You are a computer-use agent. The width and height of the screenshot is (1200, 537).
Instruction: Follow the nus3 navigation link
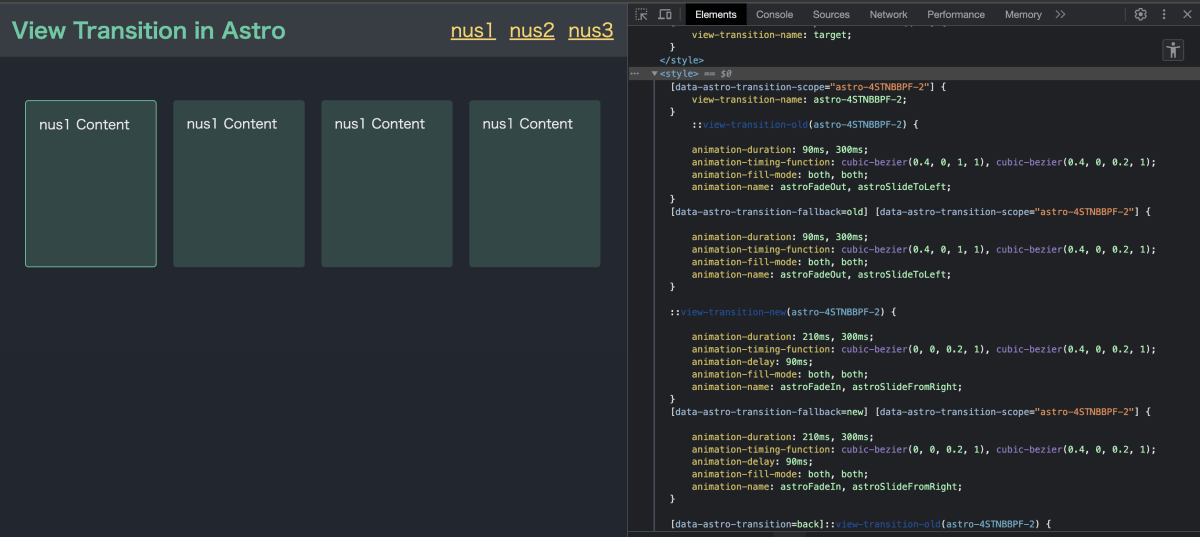tap(591, 31)
